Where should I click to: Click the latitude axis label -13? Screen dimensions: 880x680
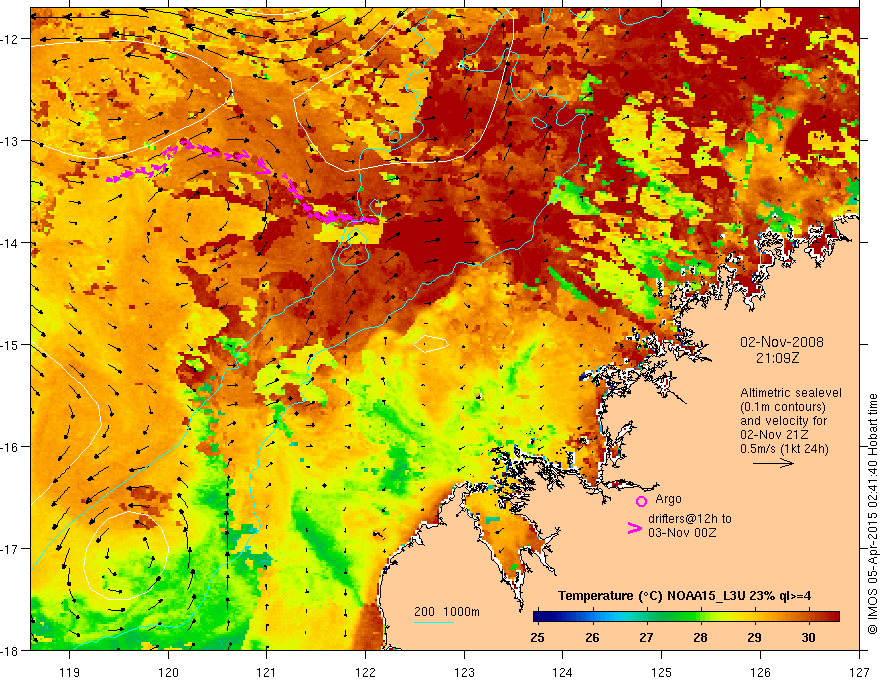pyautogui.click(x=11, y=141)
